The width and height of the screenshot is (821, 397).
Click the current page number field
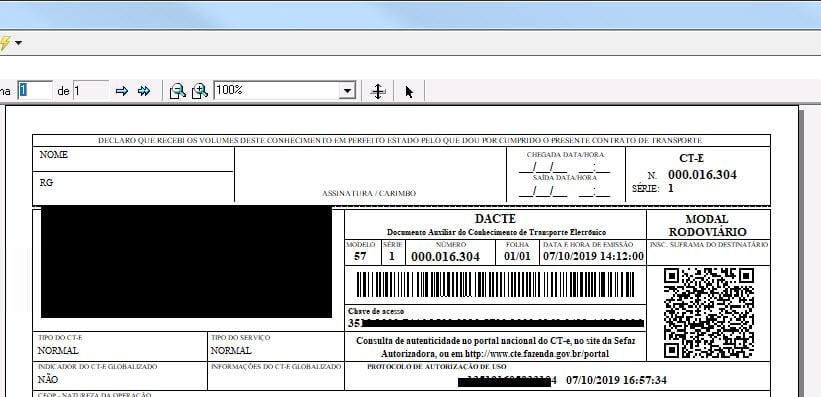[x=35, y=91]
